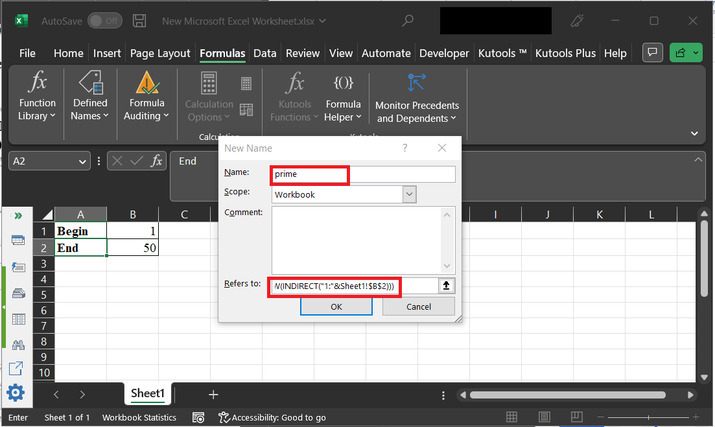Click the sidebar export arrow icon
The height and width of the screenshot is (427, 715).
coord(16,369)
